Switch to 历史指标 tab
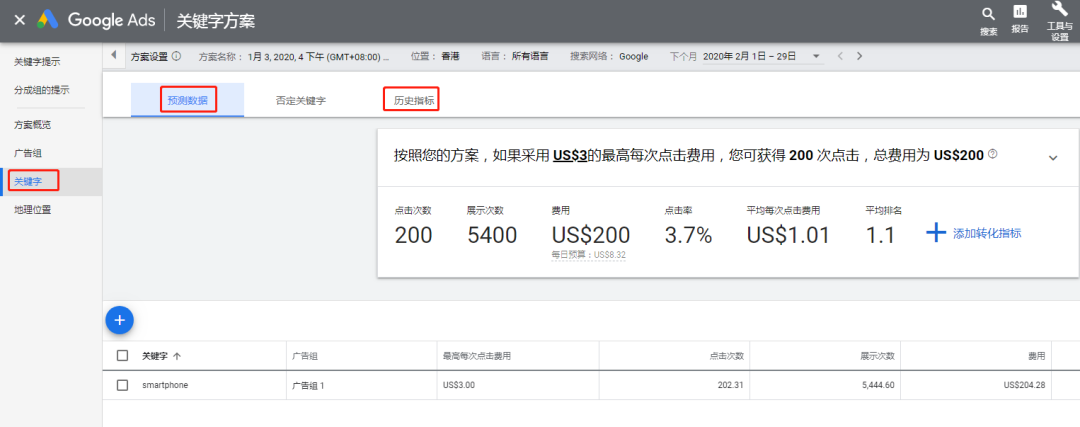The image size is (1080, 427). [x=414, y=101]
